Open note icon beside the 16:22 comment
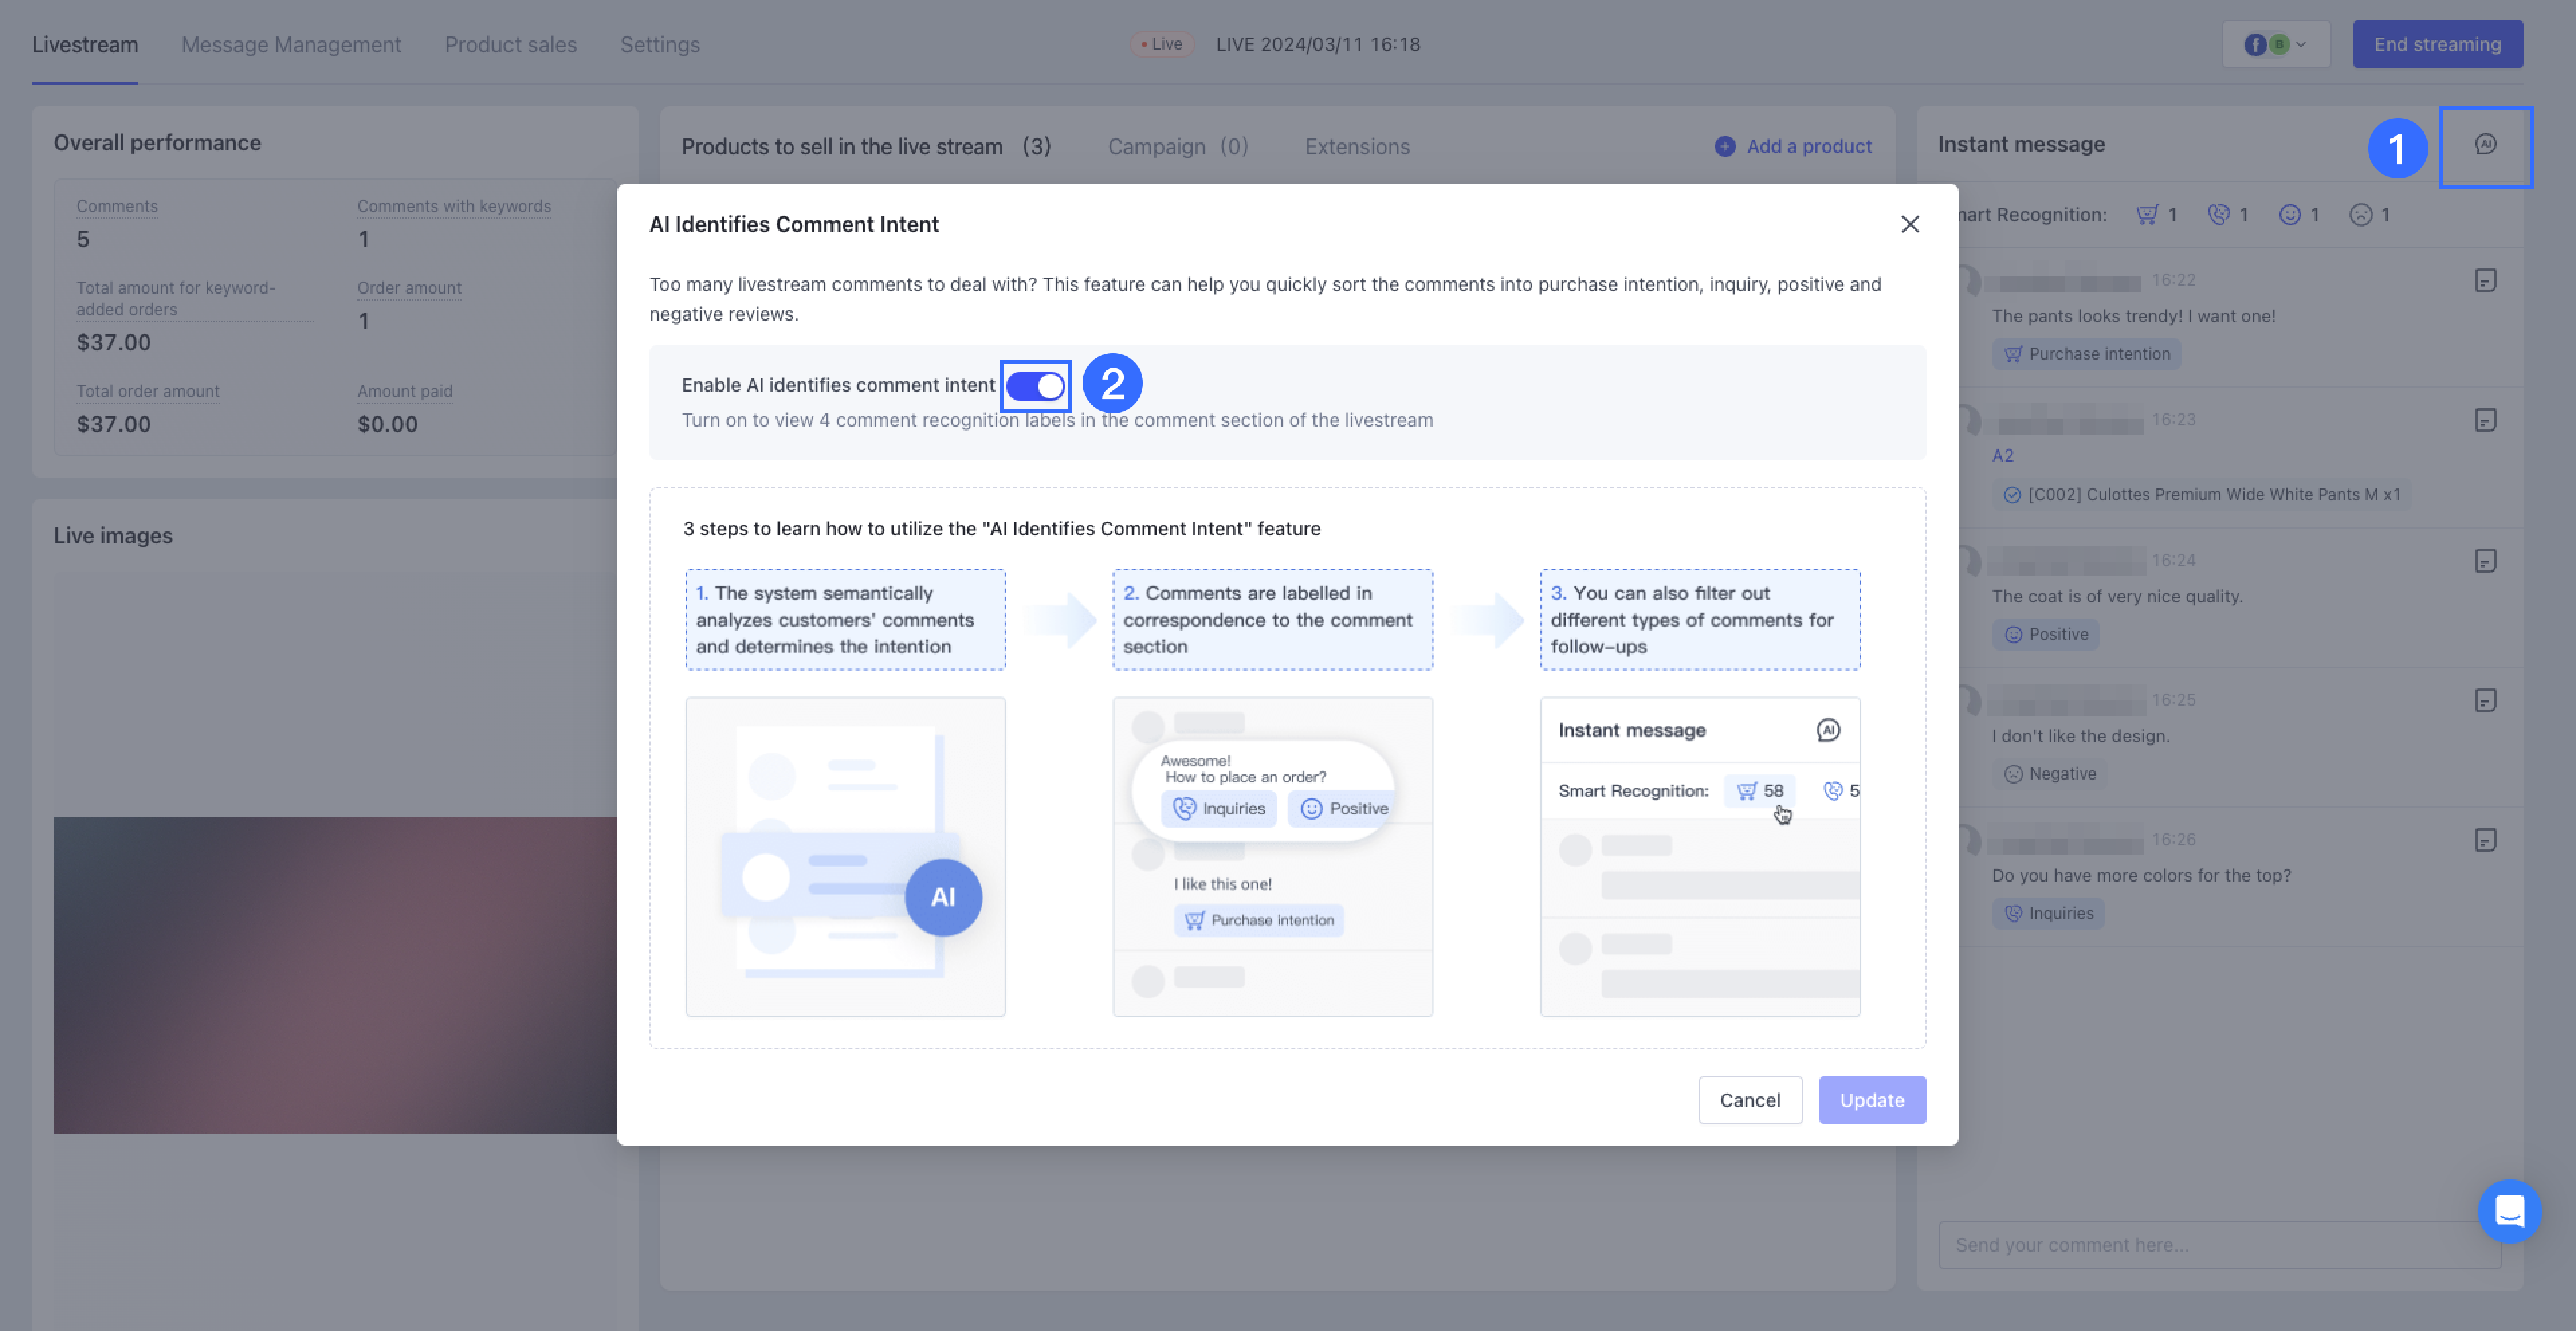Image resolution: width=2576 pixels, height=1331 pixels. point(2485,281)
